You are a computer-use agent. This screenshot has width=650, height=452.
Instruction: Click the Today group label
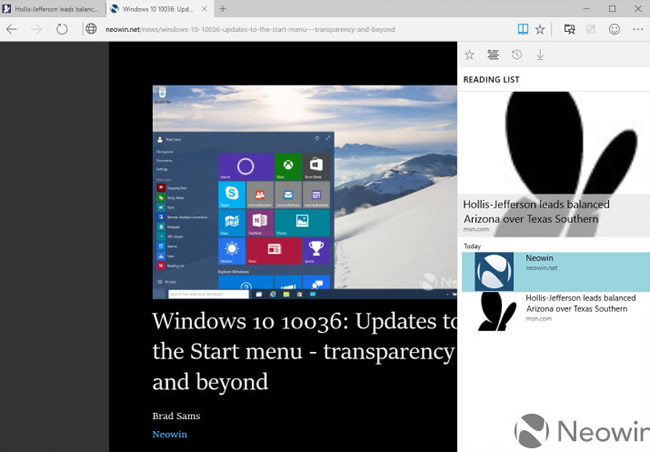pos(472,246)
